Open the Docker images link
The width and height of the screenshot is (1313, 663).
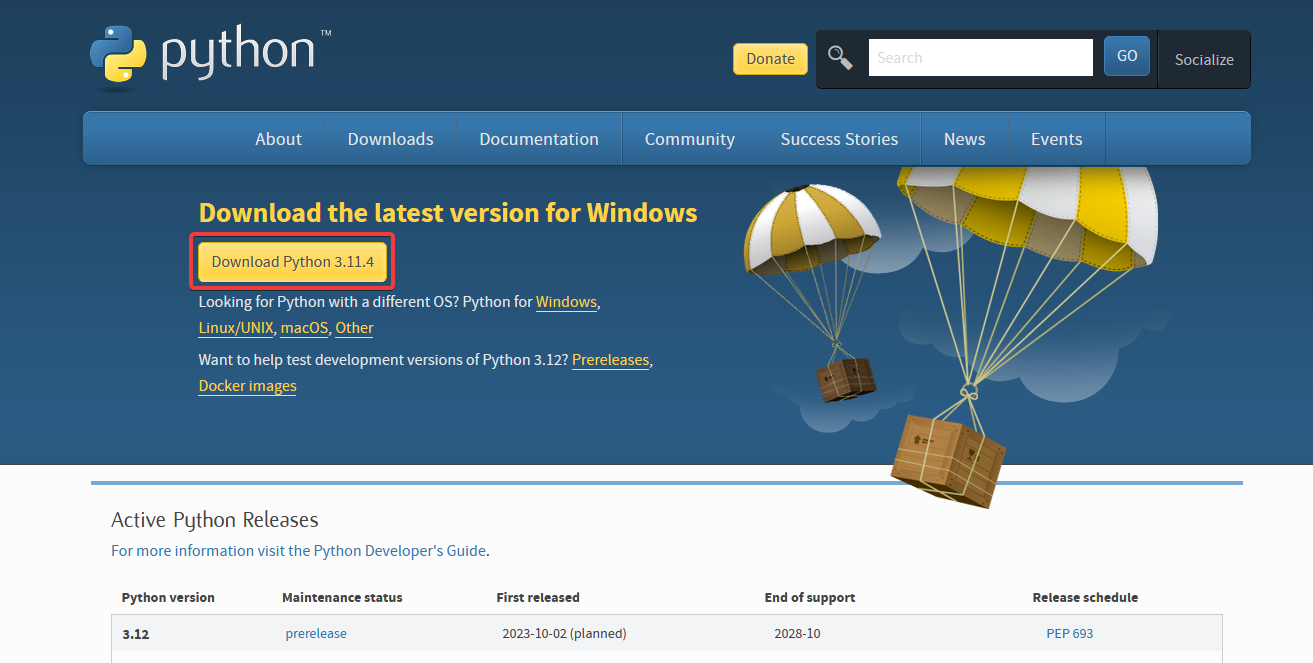click(x=247, y=385)
